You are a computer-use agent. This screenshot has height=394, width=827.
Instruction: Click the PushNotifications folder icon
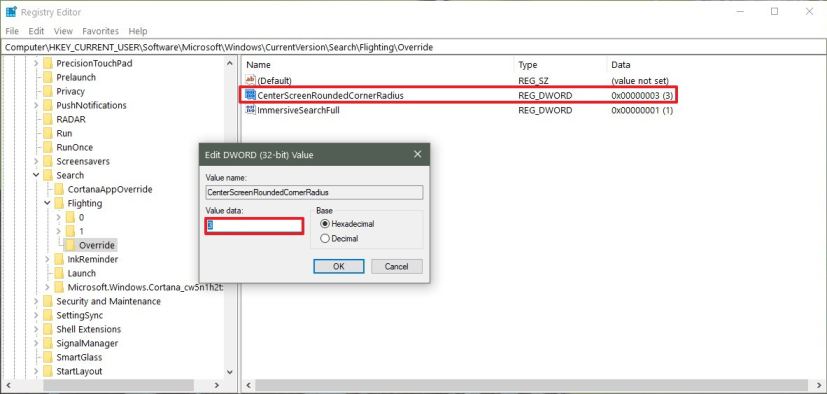[x=48, y=105]
